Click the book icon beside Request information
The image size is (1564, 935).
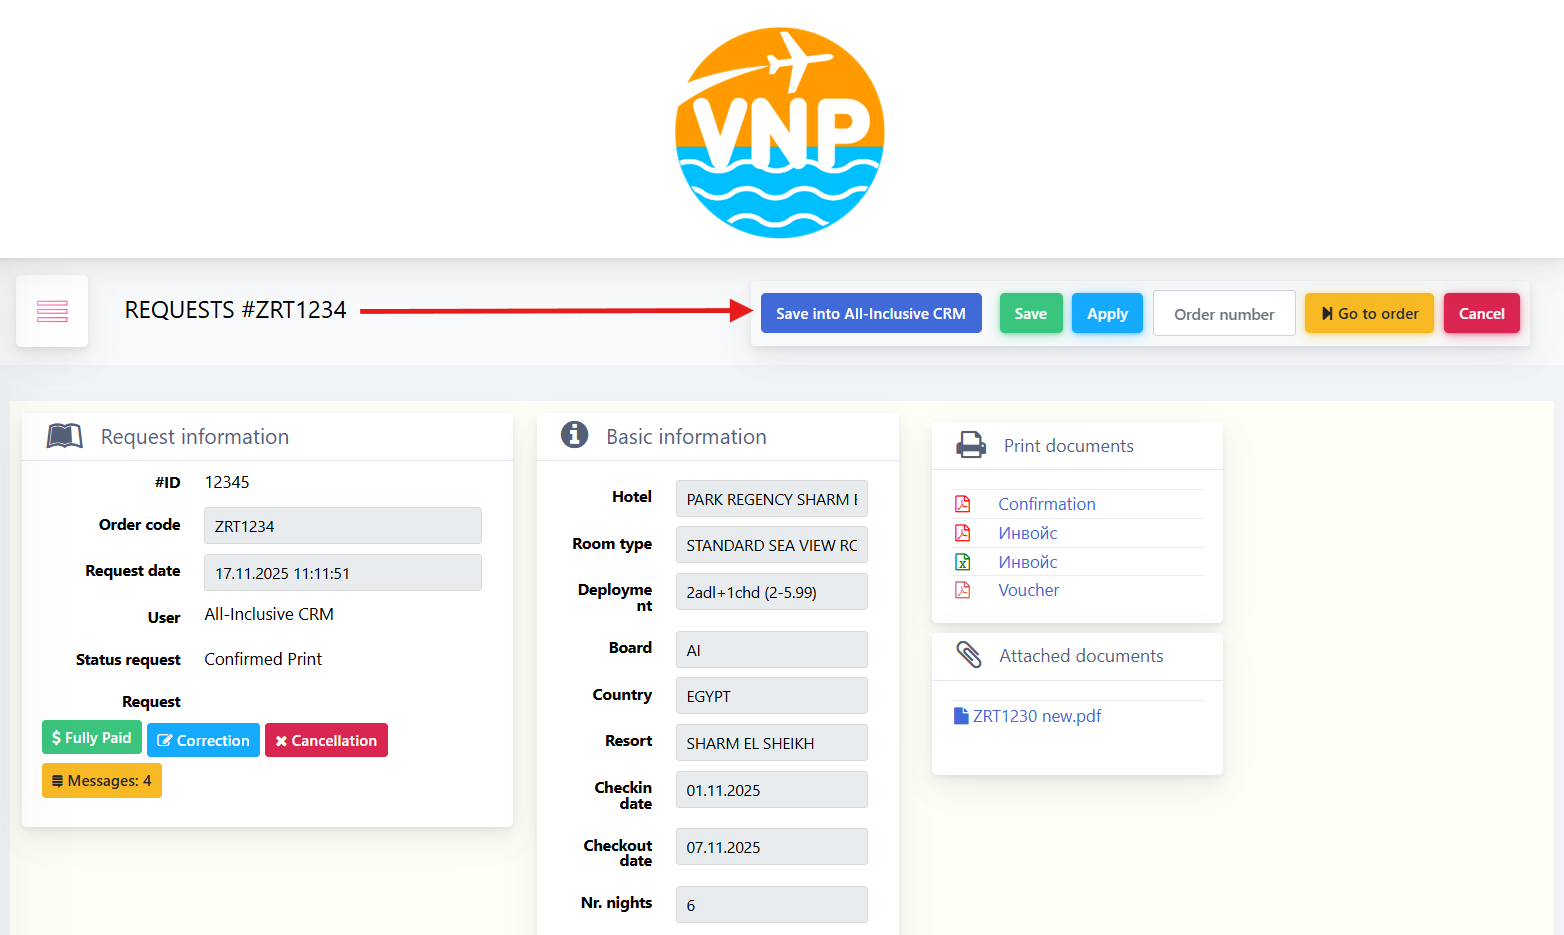click(x=65, y=436)
